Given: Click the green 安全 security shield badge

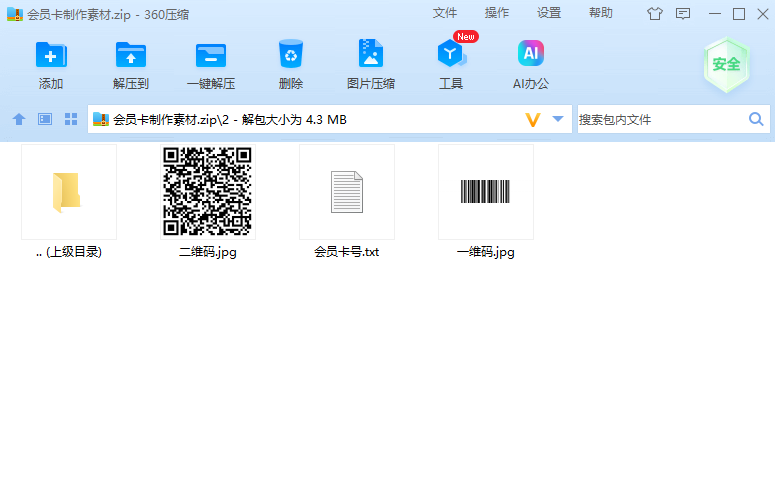Looking at the screenshot, I should click(x=726, y=64).
